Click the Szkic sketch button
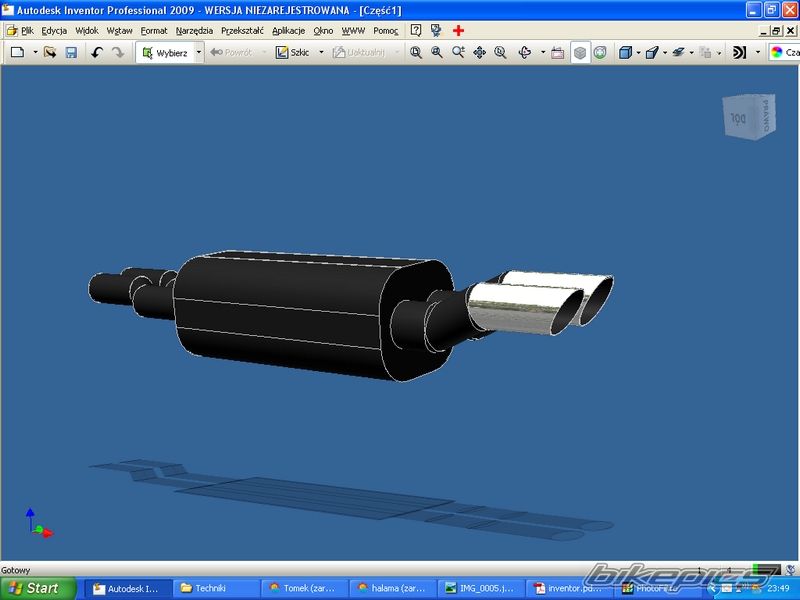This screenshot has height=600, width=800. pos(293,52)
